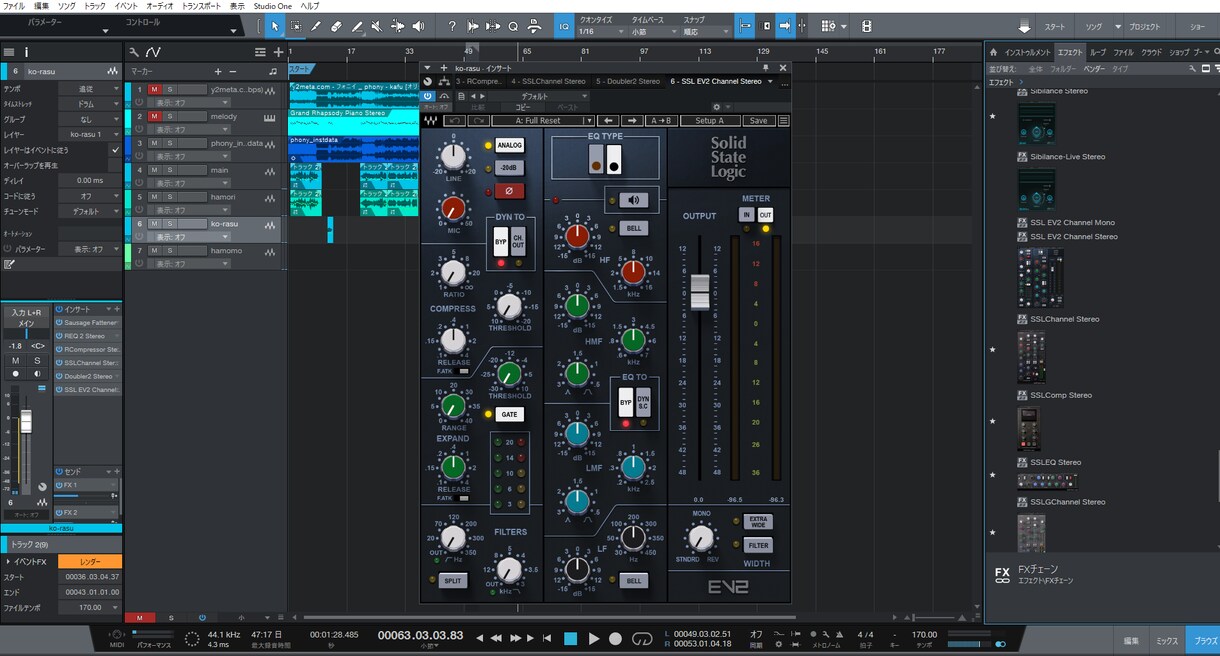Open the デフォルト preset dropdown
The width and height of the screenshot is (1220, 656).
coord(541,96)
